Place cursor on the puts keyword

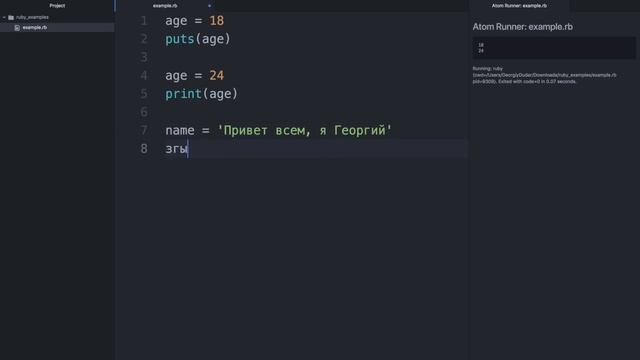180,39
